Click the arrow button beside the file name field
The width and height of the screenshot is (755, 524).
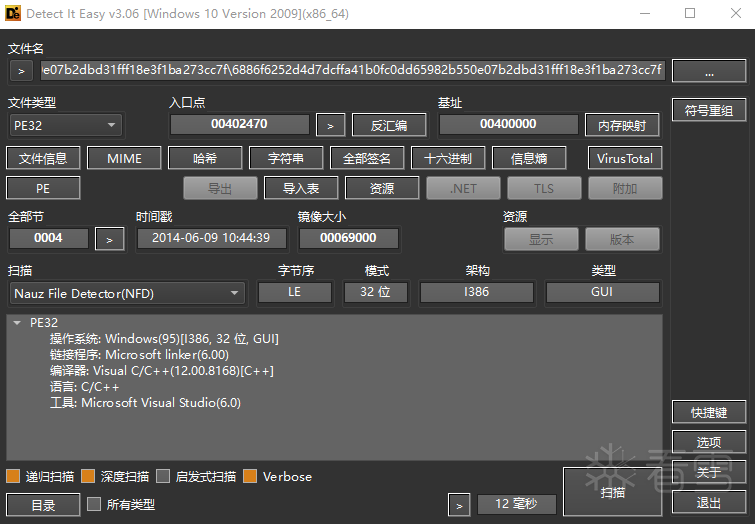[21, 71]
